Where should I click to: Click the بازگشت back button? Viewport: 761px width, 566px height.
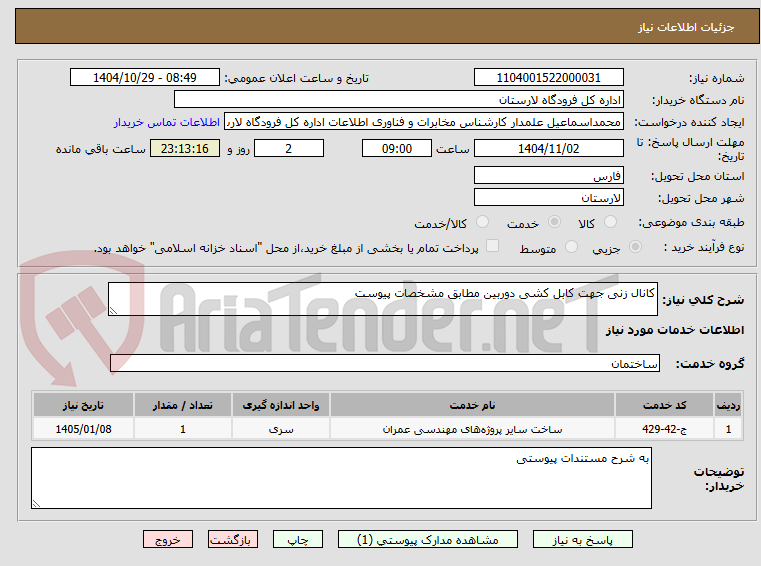click(232, 539)
